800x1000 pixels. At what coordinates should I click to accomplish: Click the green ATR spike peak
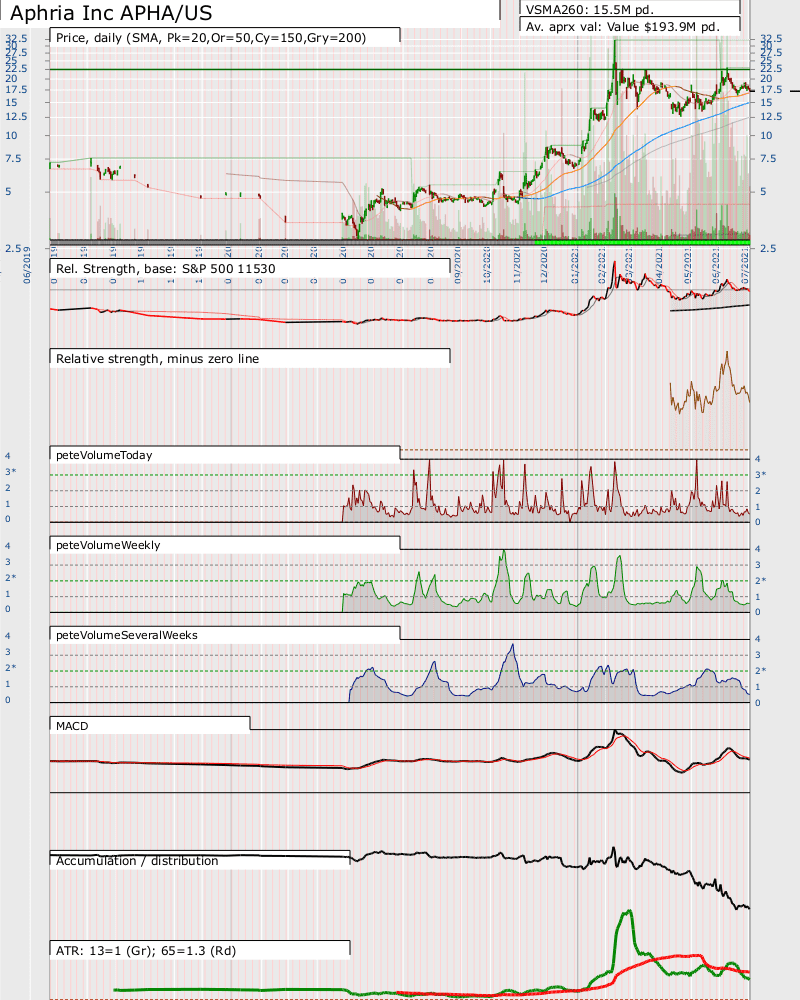(628, 912)
